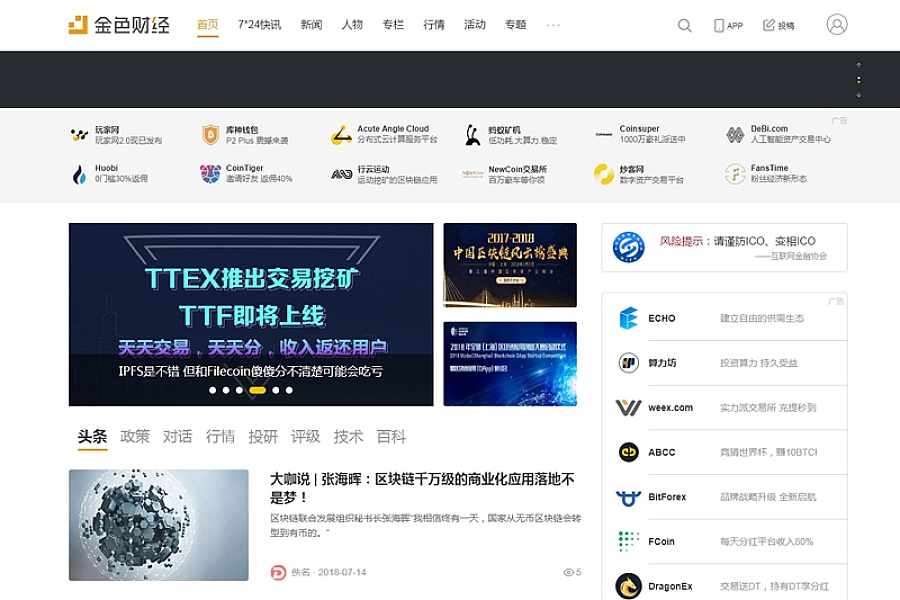The height and width of the screenshot is (600, 900).
Task: Open 活动 in top navigation
Action: tap(475, 25)
